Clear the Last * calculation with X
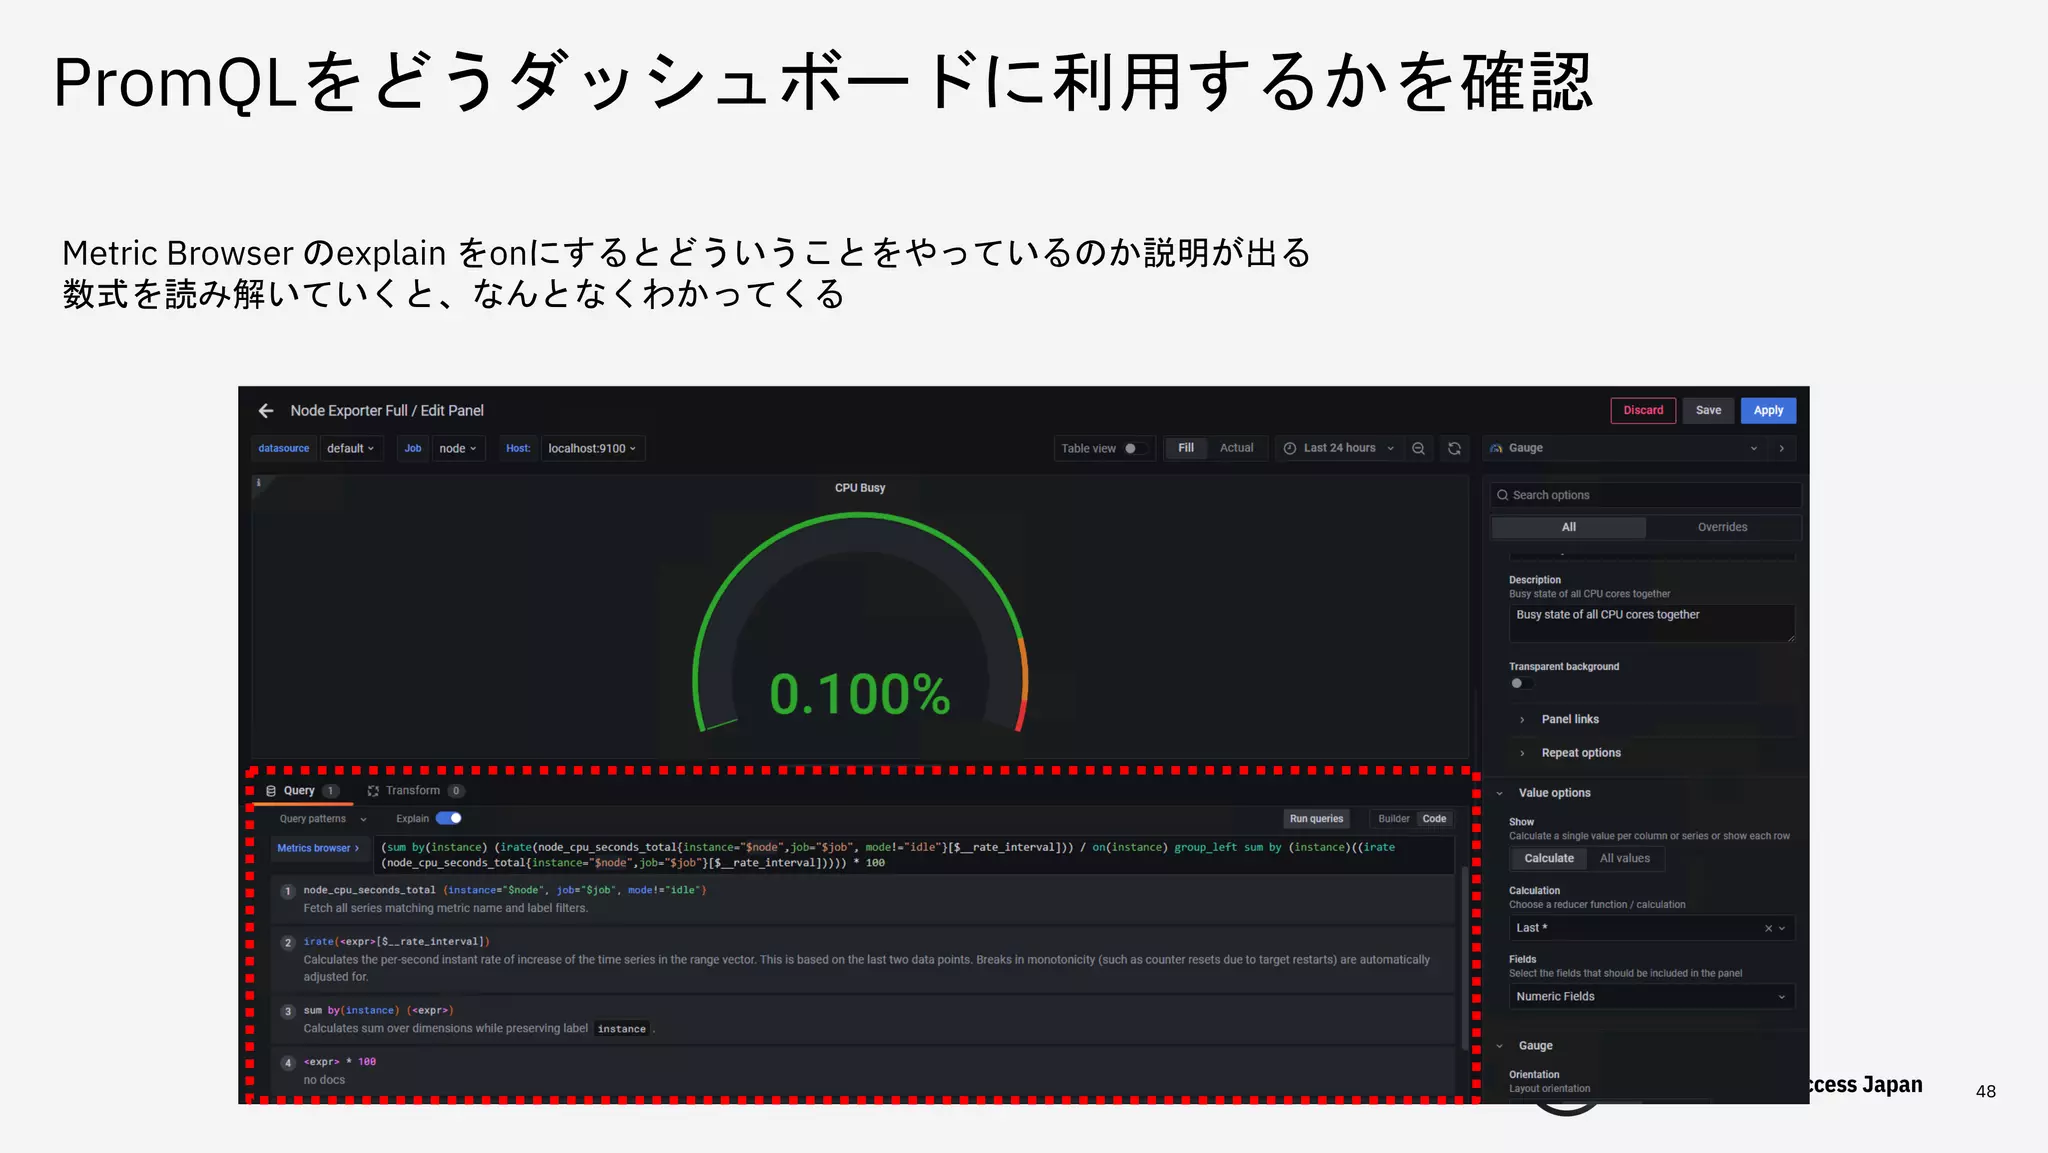 pos(1768,929)
